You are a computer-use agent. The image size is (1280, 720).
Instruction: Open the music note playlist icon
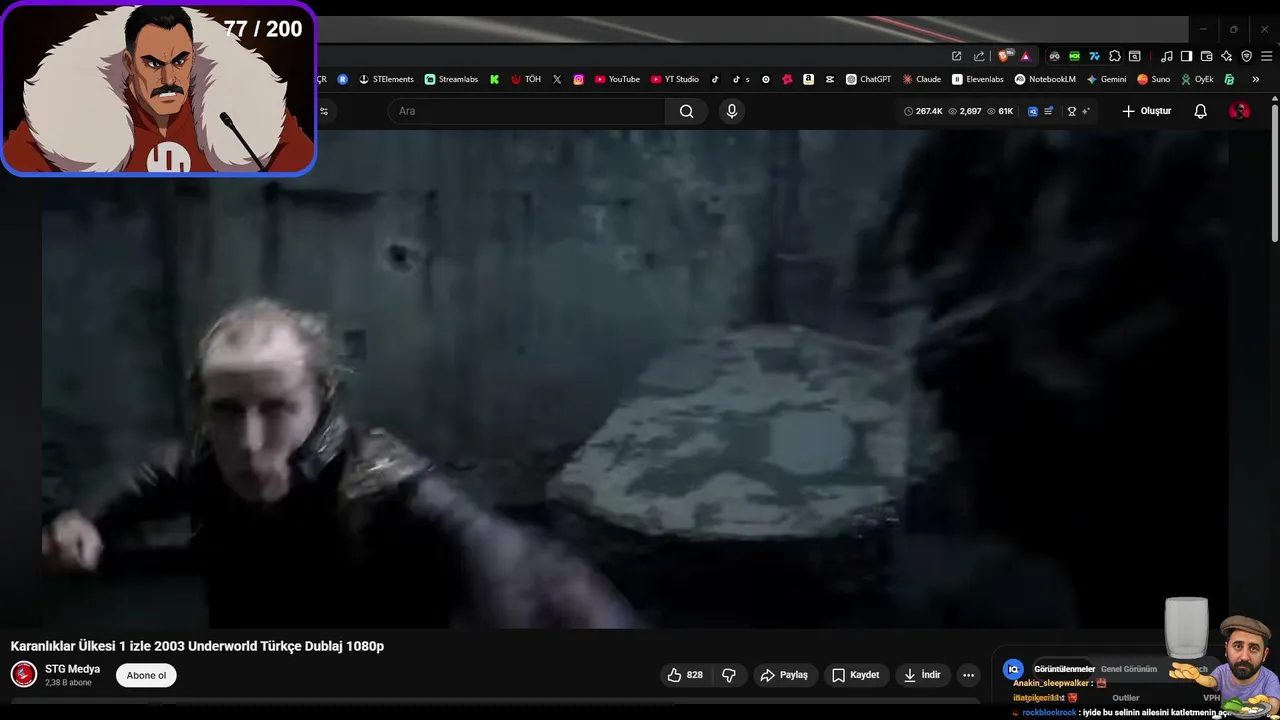click(x=1167, y=56)
